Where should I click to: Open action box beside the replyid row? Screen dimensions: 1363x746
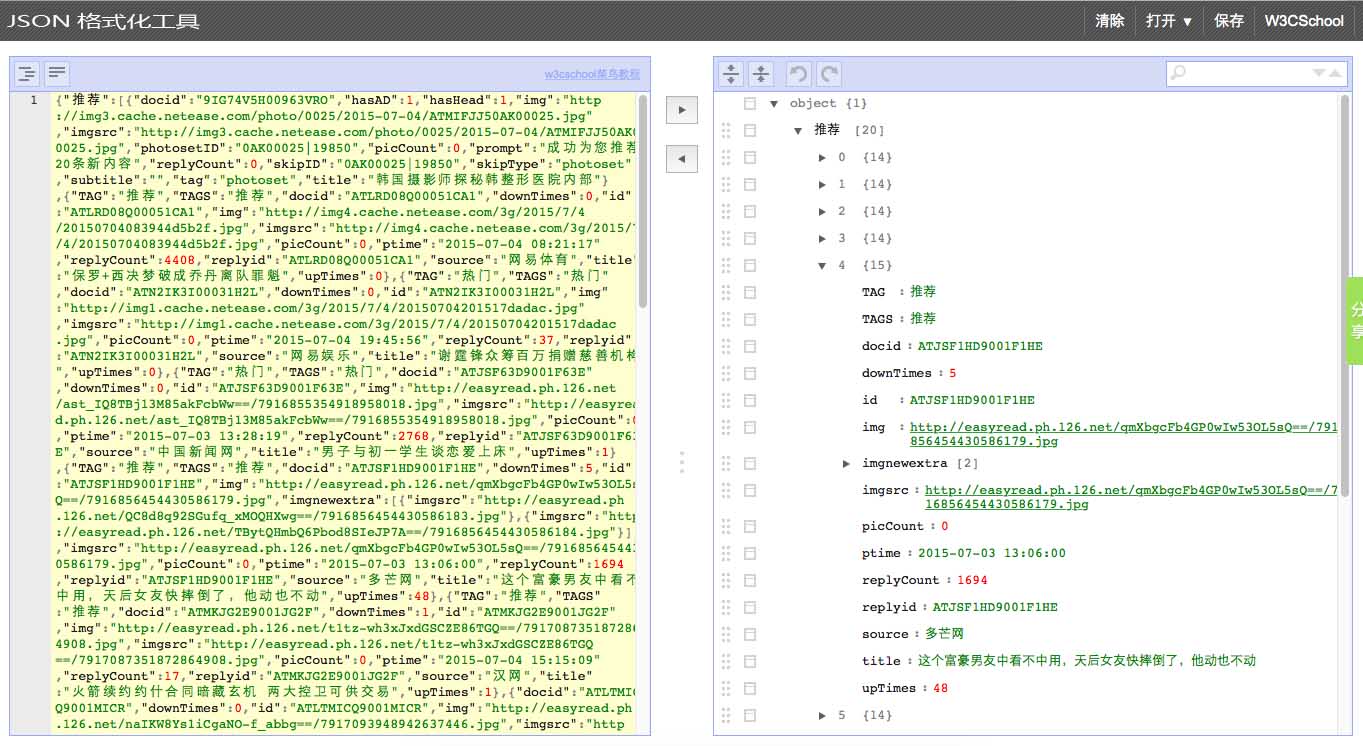[x=750, y=607]
